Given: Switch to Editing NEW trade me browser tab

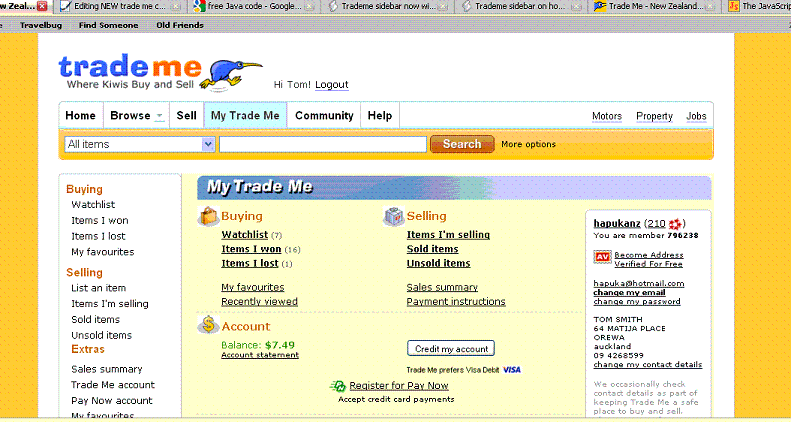Looking at the screenshot, I should point(120,6).
